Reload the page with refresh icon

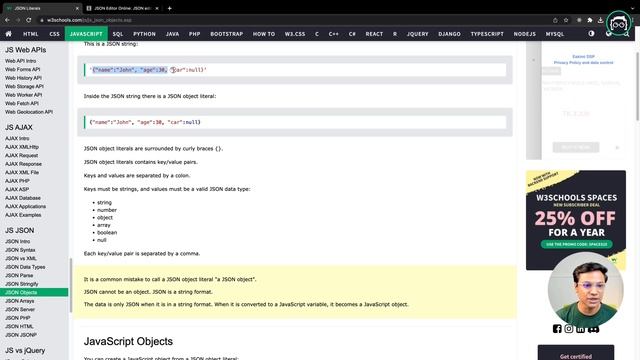(x=29, y=20)
